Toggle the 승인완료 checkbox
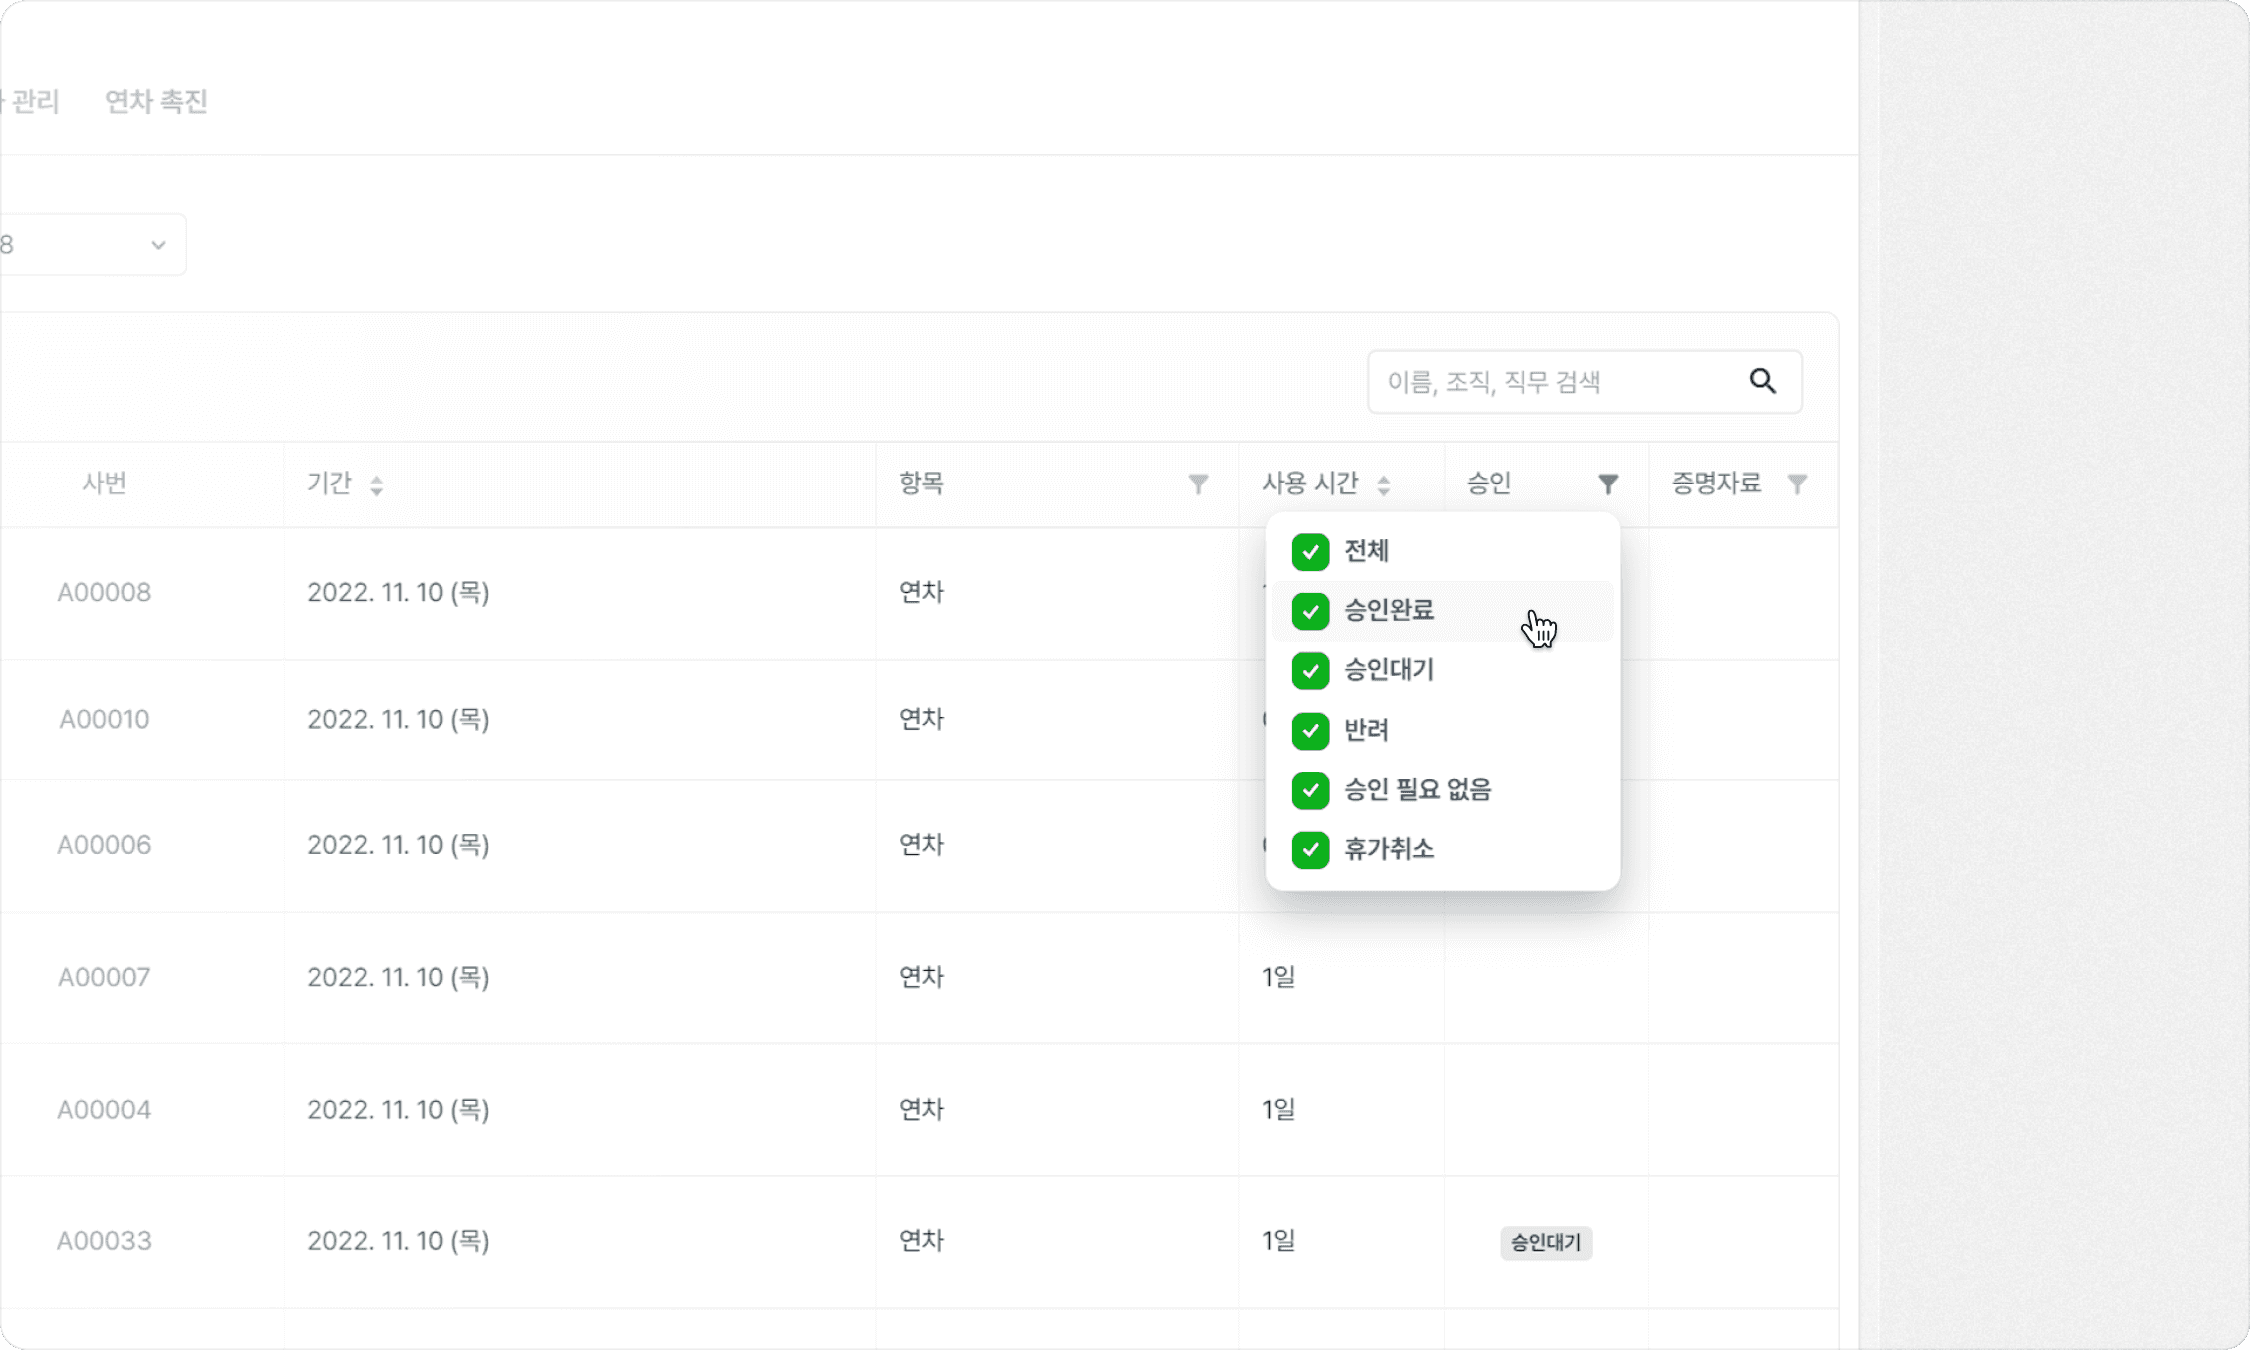This screenshot has width=2250, height=1350. 1310,611
